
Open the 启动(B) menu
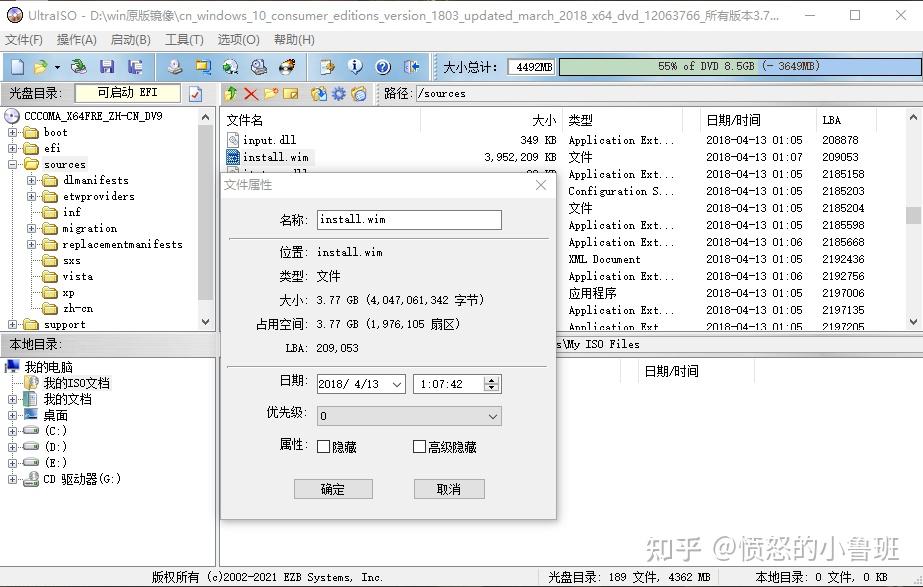click(x=131, y=40)
